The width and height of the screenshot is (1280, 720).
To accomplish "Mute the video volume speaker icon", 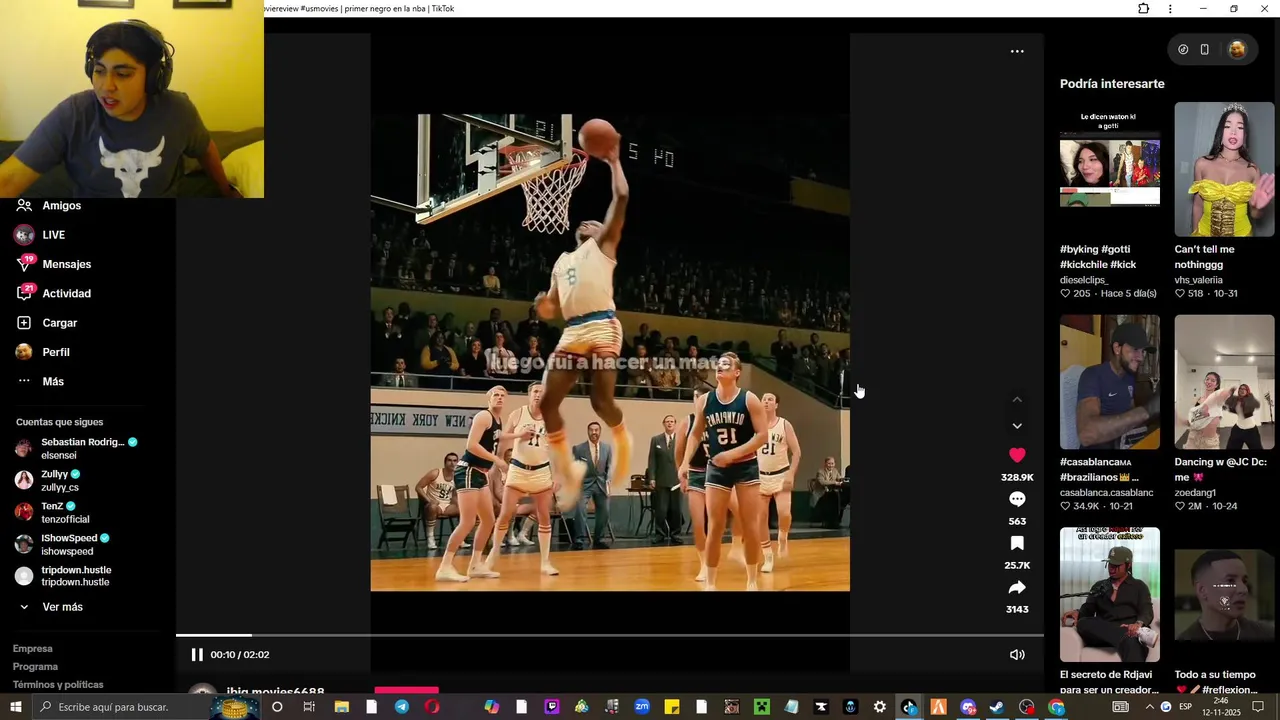I will coord(1017,655).
